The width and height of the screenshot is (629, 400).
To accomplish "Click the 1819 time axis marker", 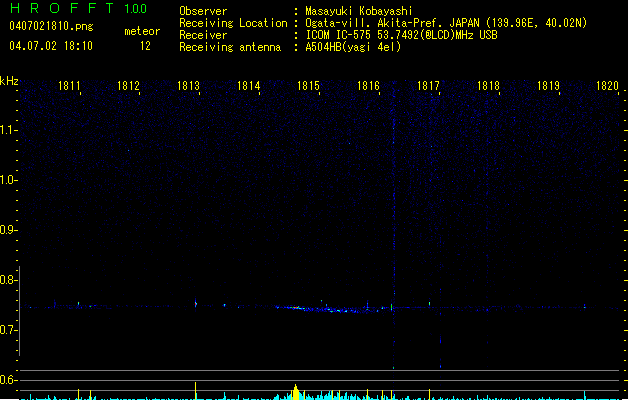I will point(548,85).
